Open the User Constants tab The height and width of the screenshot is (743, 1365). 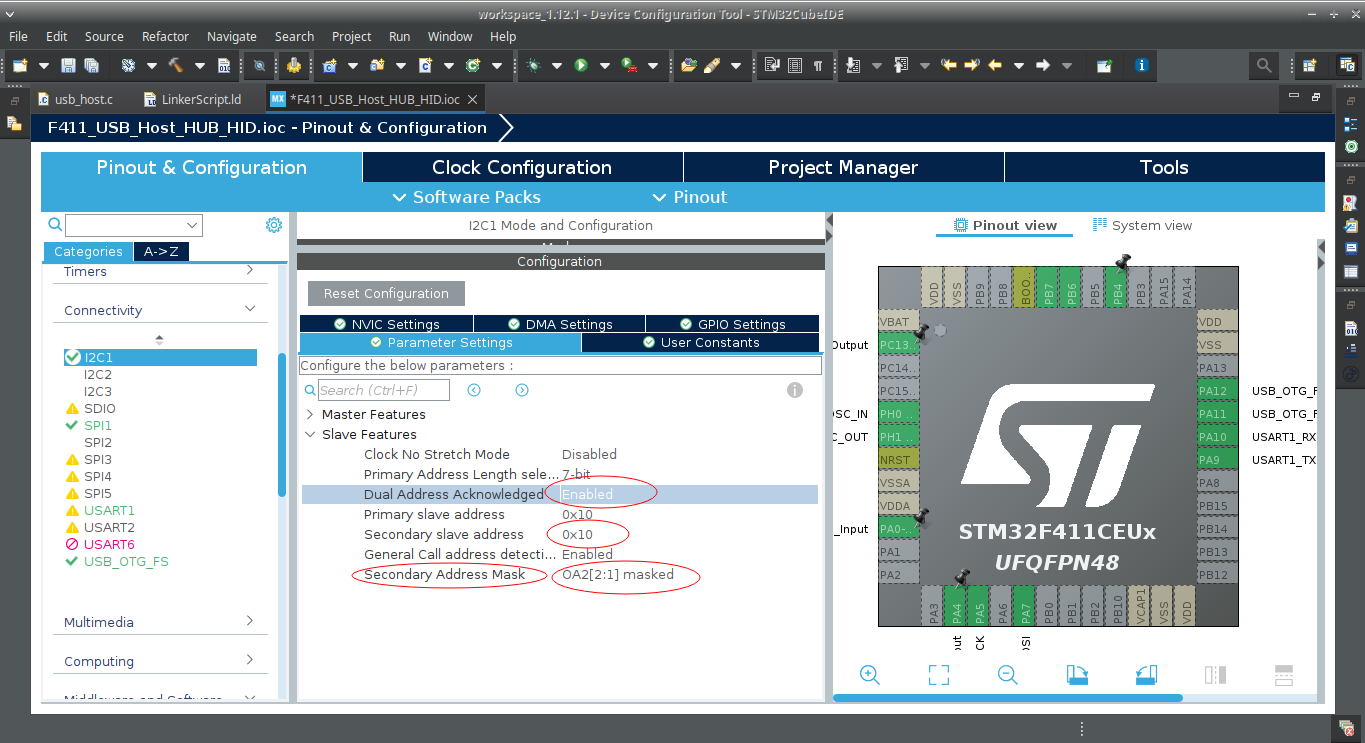click(x=700, y=342)
